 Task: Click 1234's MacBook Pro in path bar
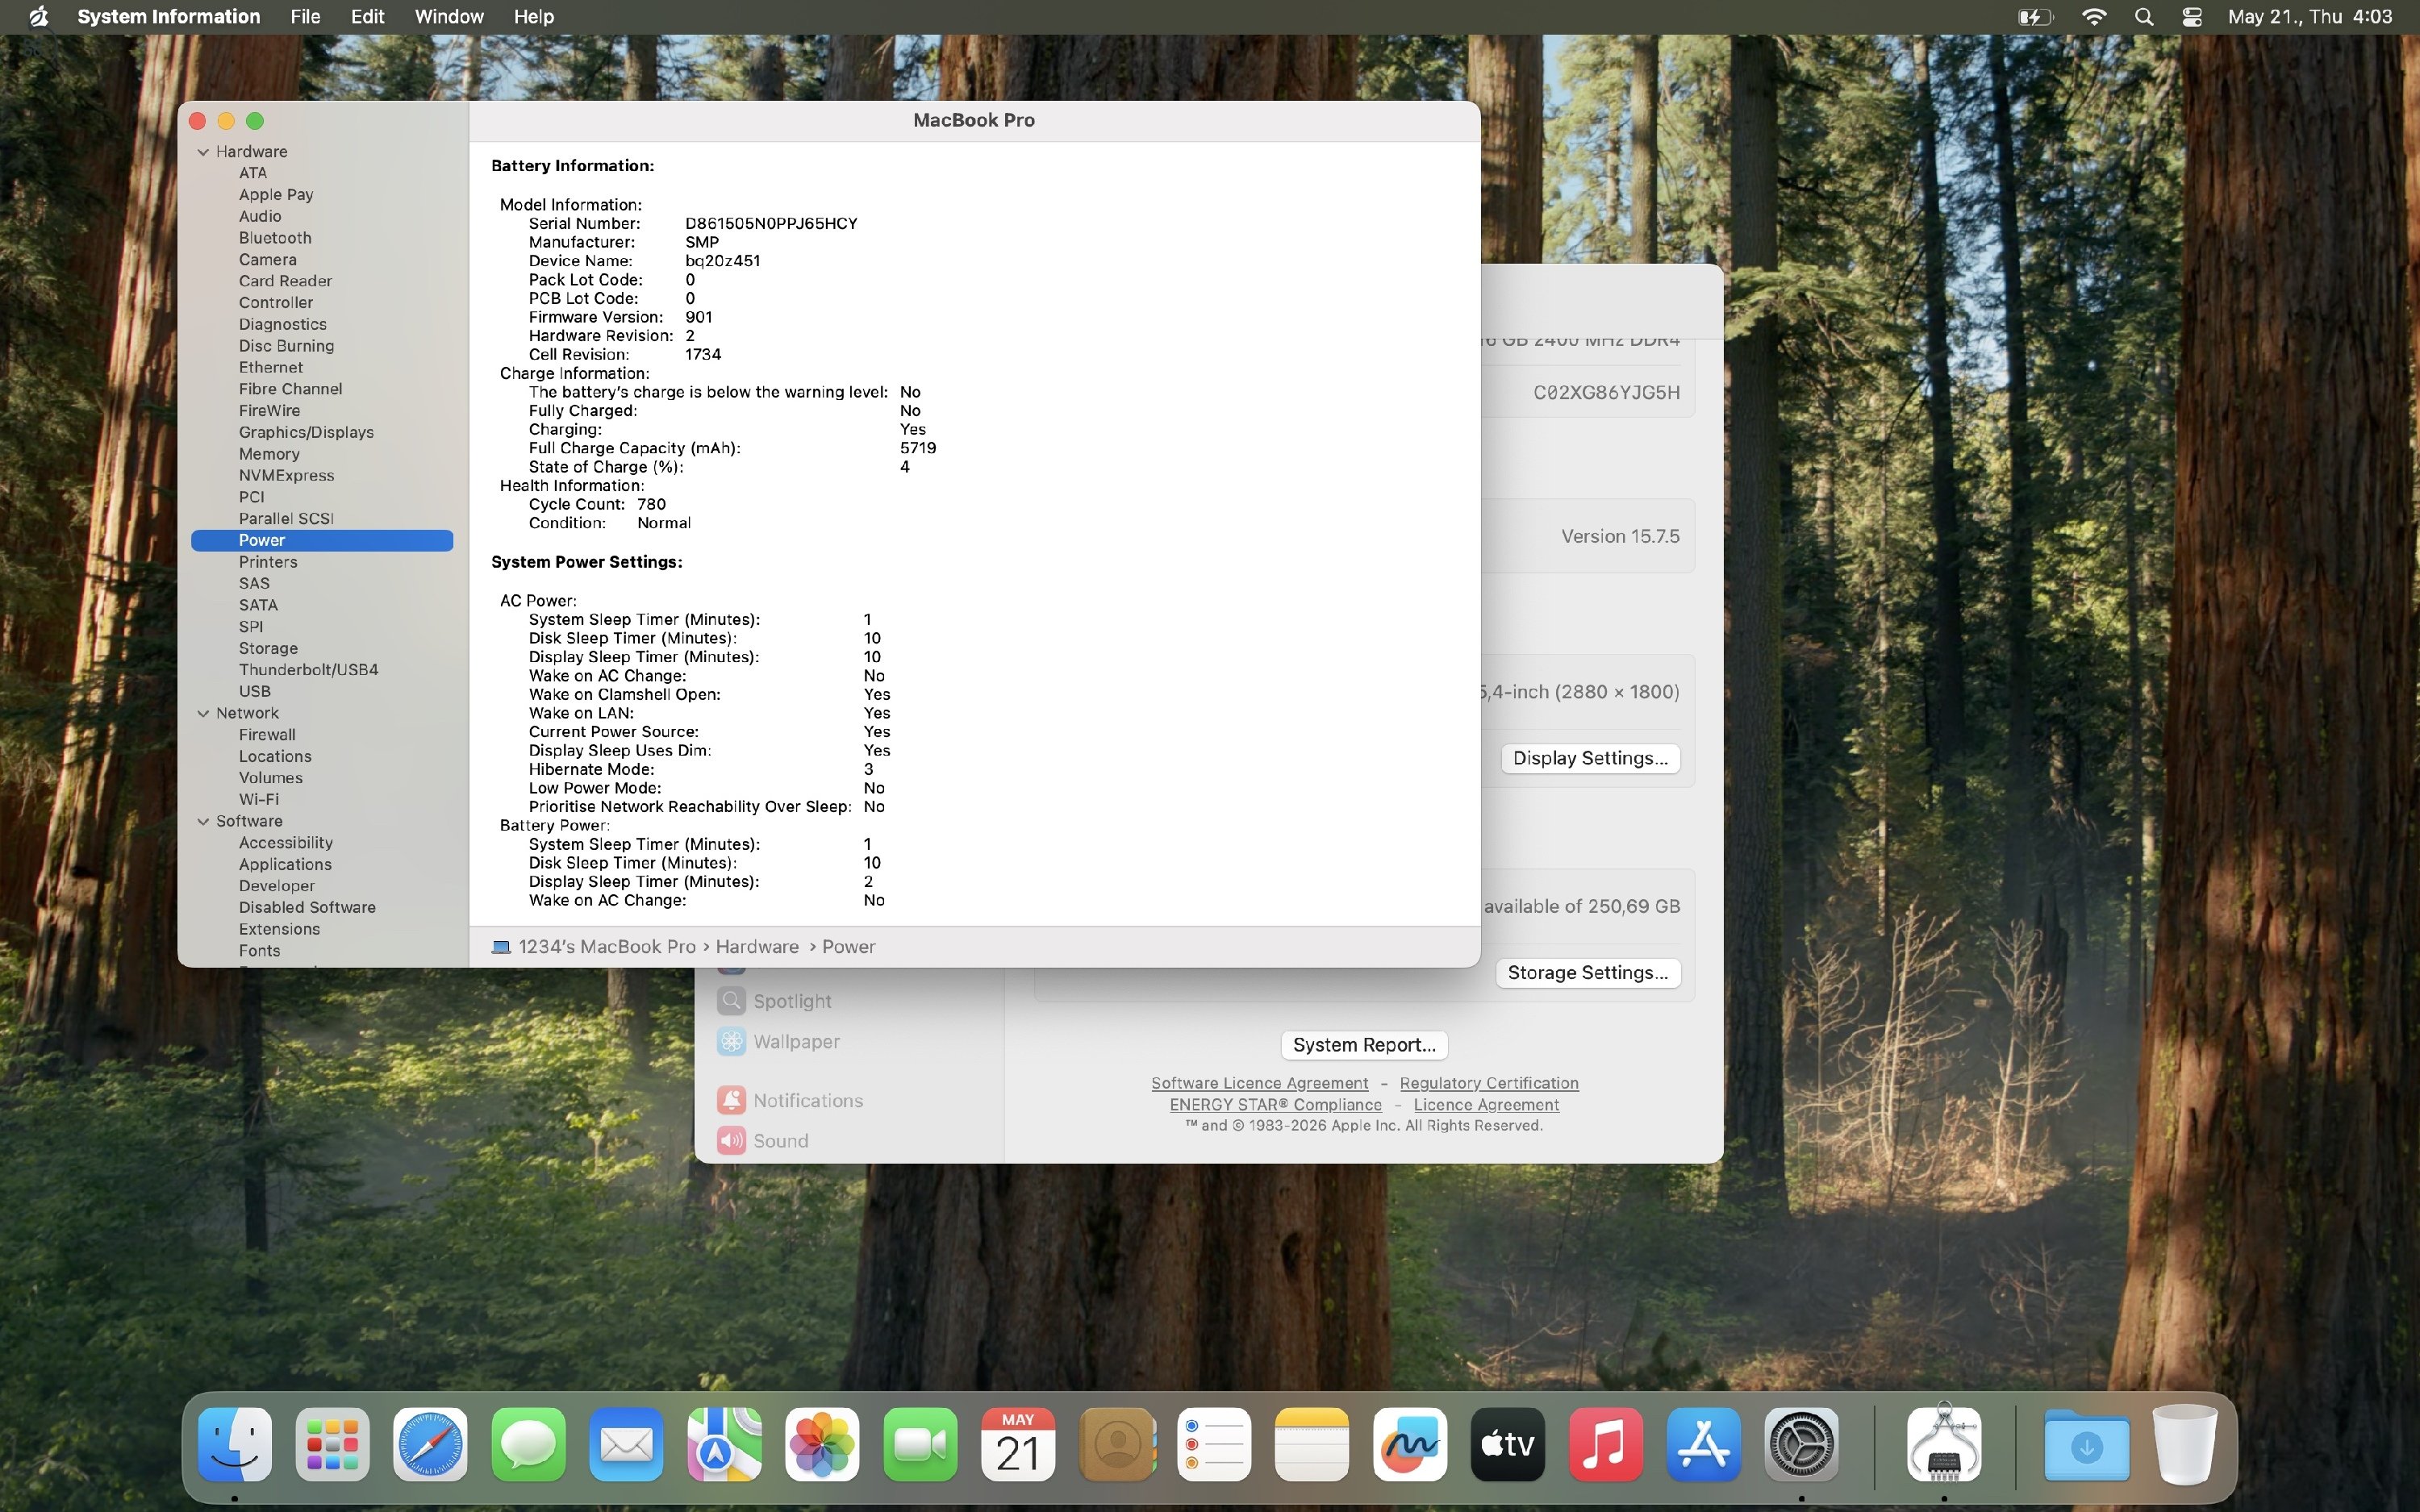[x=594, y=947]
